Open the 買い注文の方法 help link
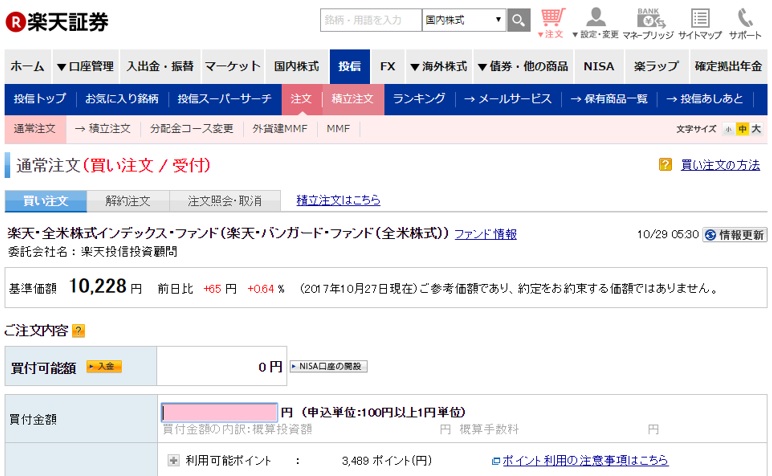This screenshot has height=476, width=772. click(x=720, y=165)
